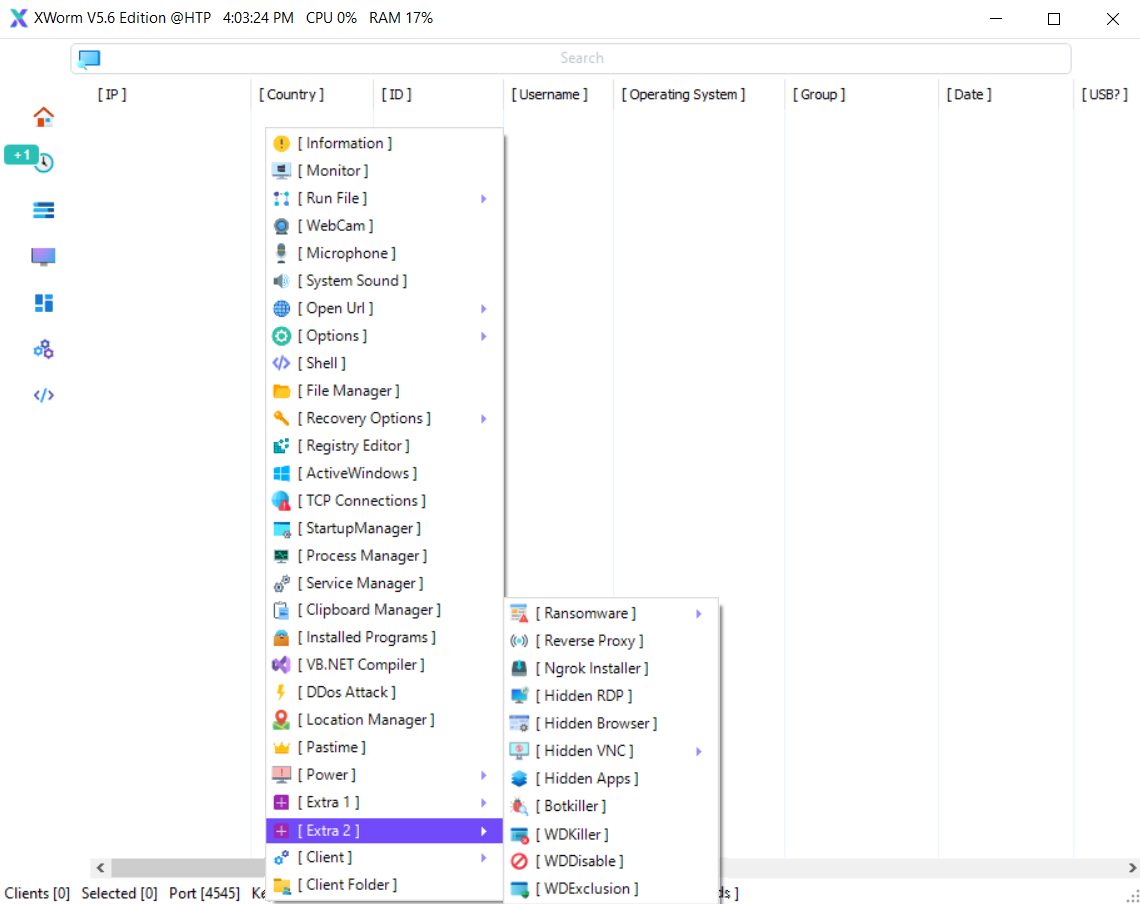
Task: Open the Home page in the sidebar
Action: click(x=44, y=116)
